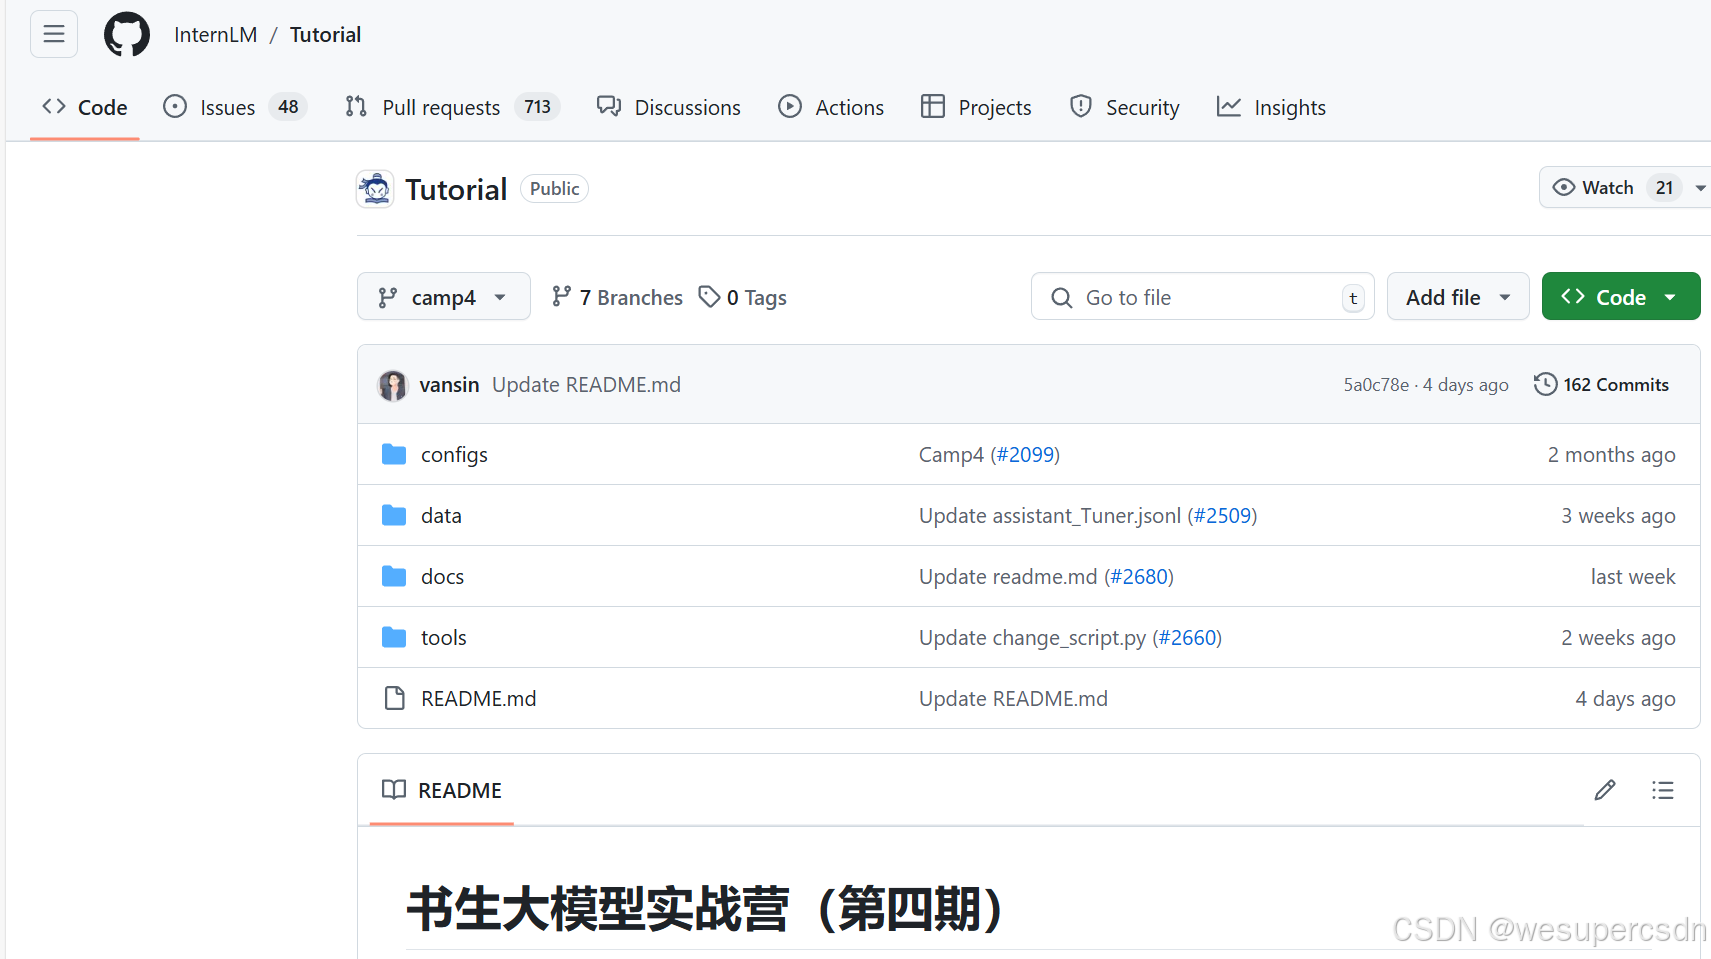Open the tools folder
1711x959 pixels.
tap(444, 638)
